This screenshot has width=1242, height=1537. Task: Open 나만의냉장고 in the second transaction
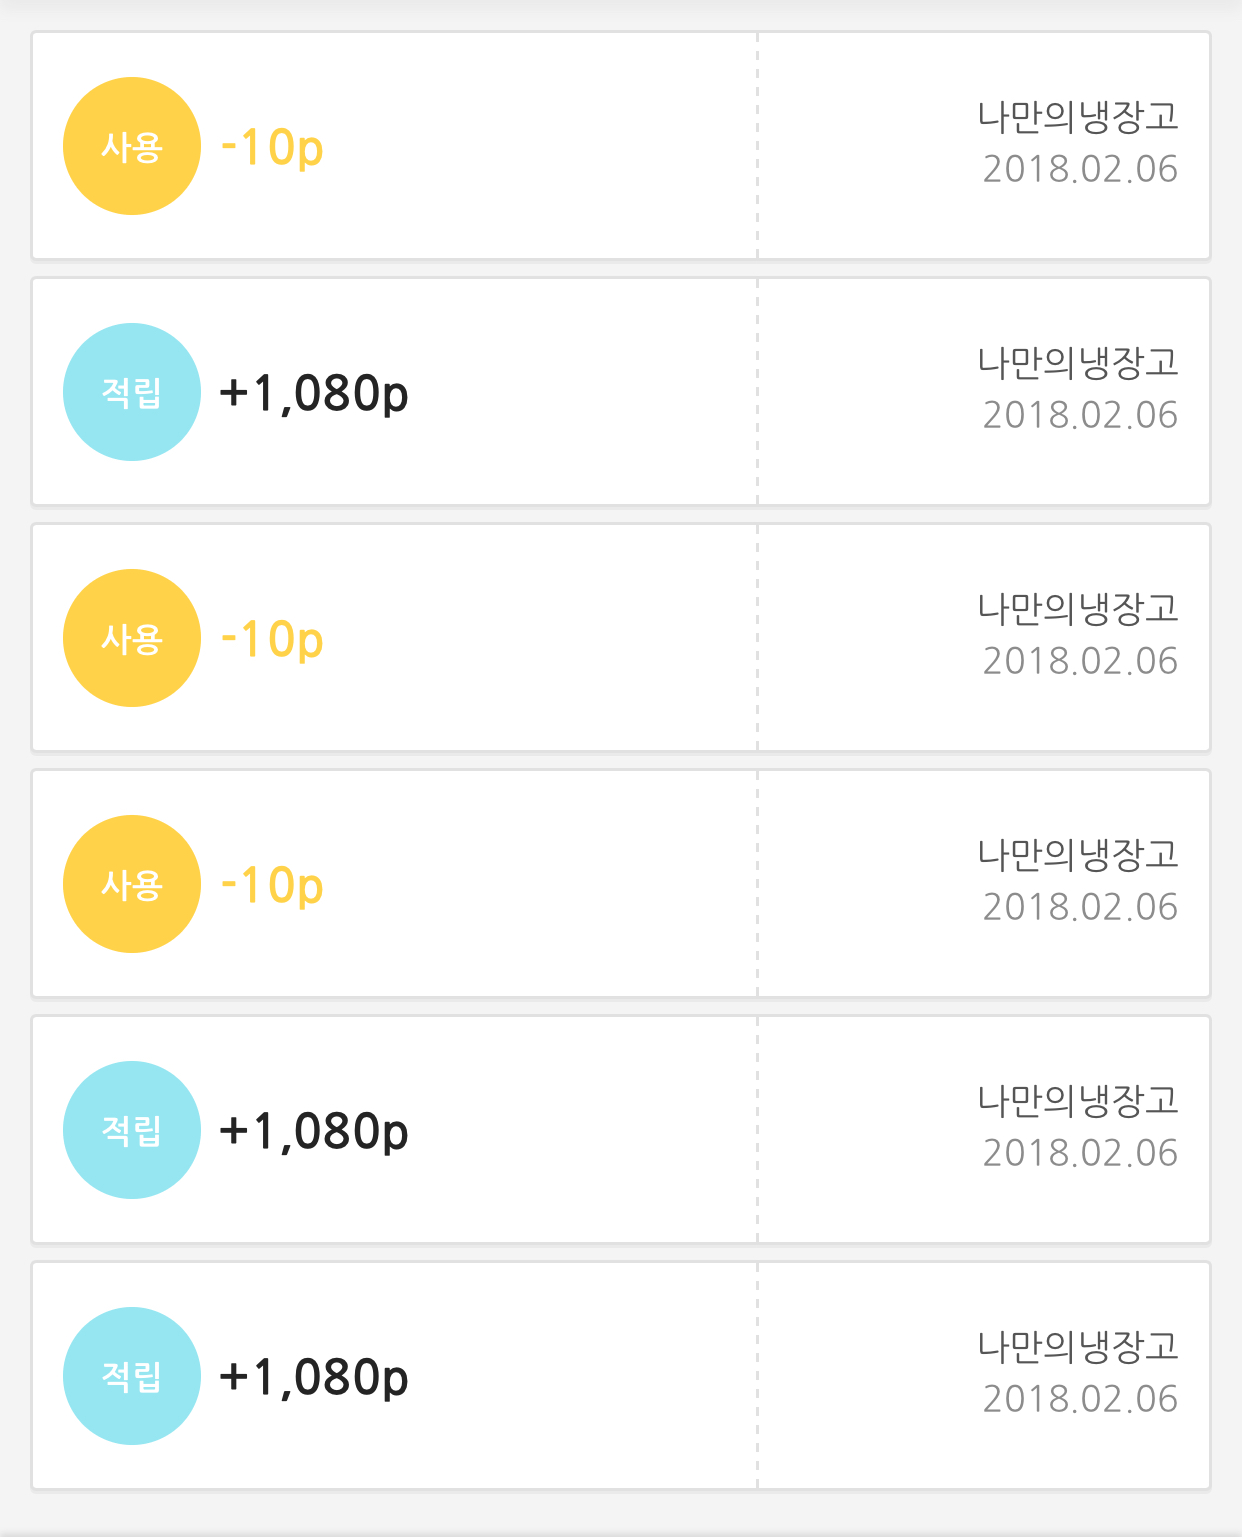coord(1078,363)
